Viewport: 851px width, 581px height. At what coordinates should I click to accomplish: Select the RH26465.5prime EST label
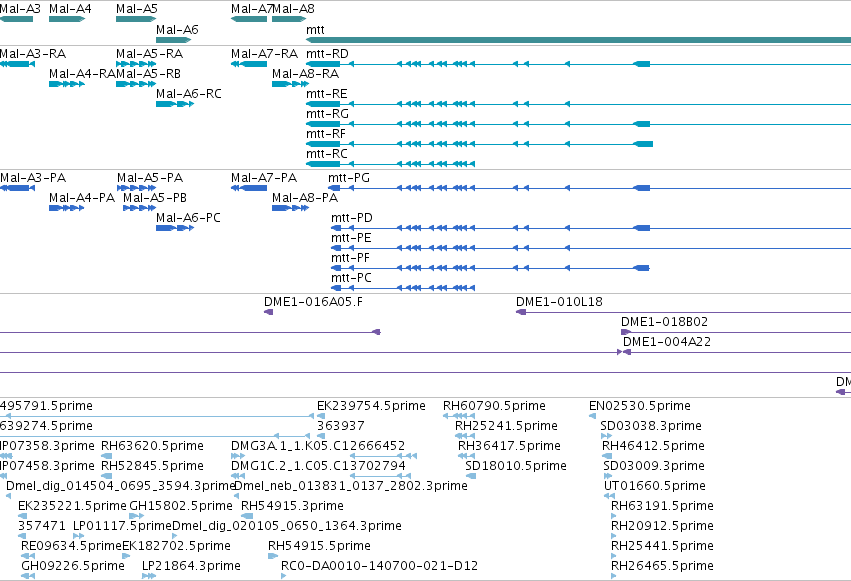[x=662, y=566]
